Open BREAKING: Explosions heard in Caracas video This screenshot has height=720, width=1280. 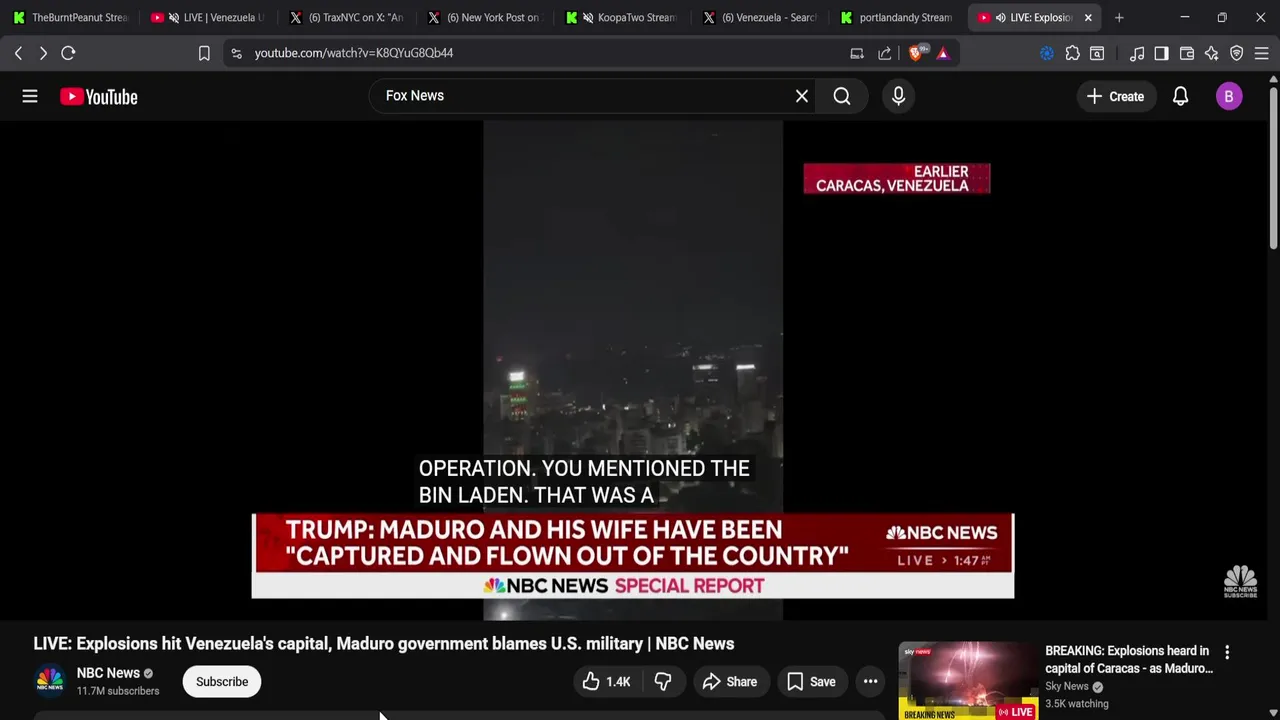coord(1129,659)
